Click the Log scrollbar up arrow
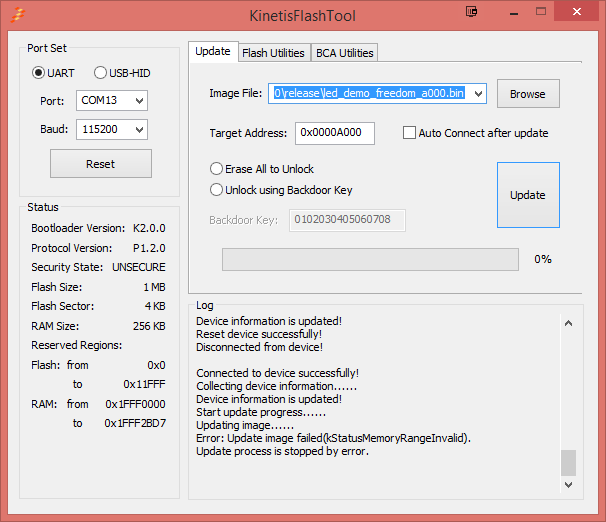This screenshot has height=522, width=606. 568,323
